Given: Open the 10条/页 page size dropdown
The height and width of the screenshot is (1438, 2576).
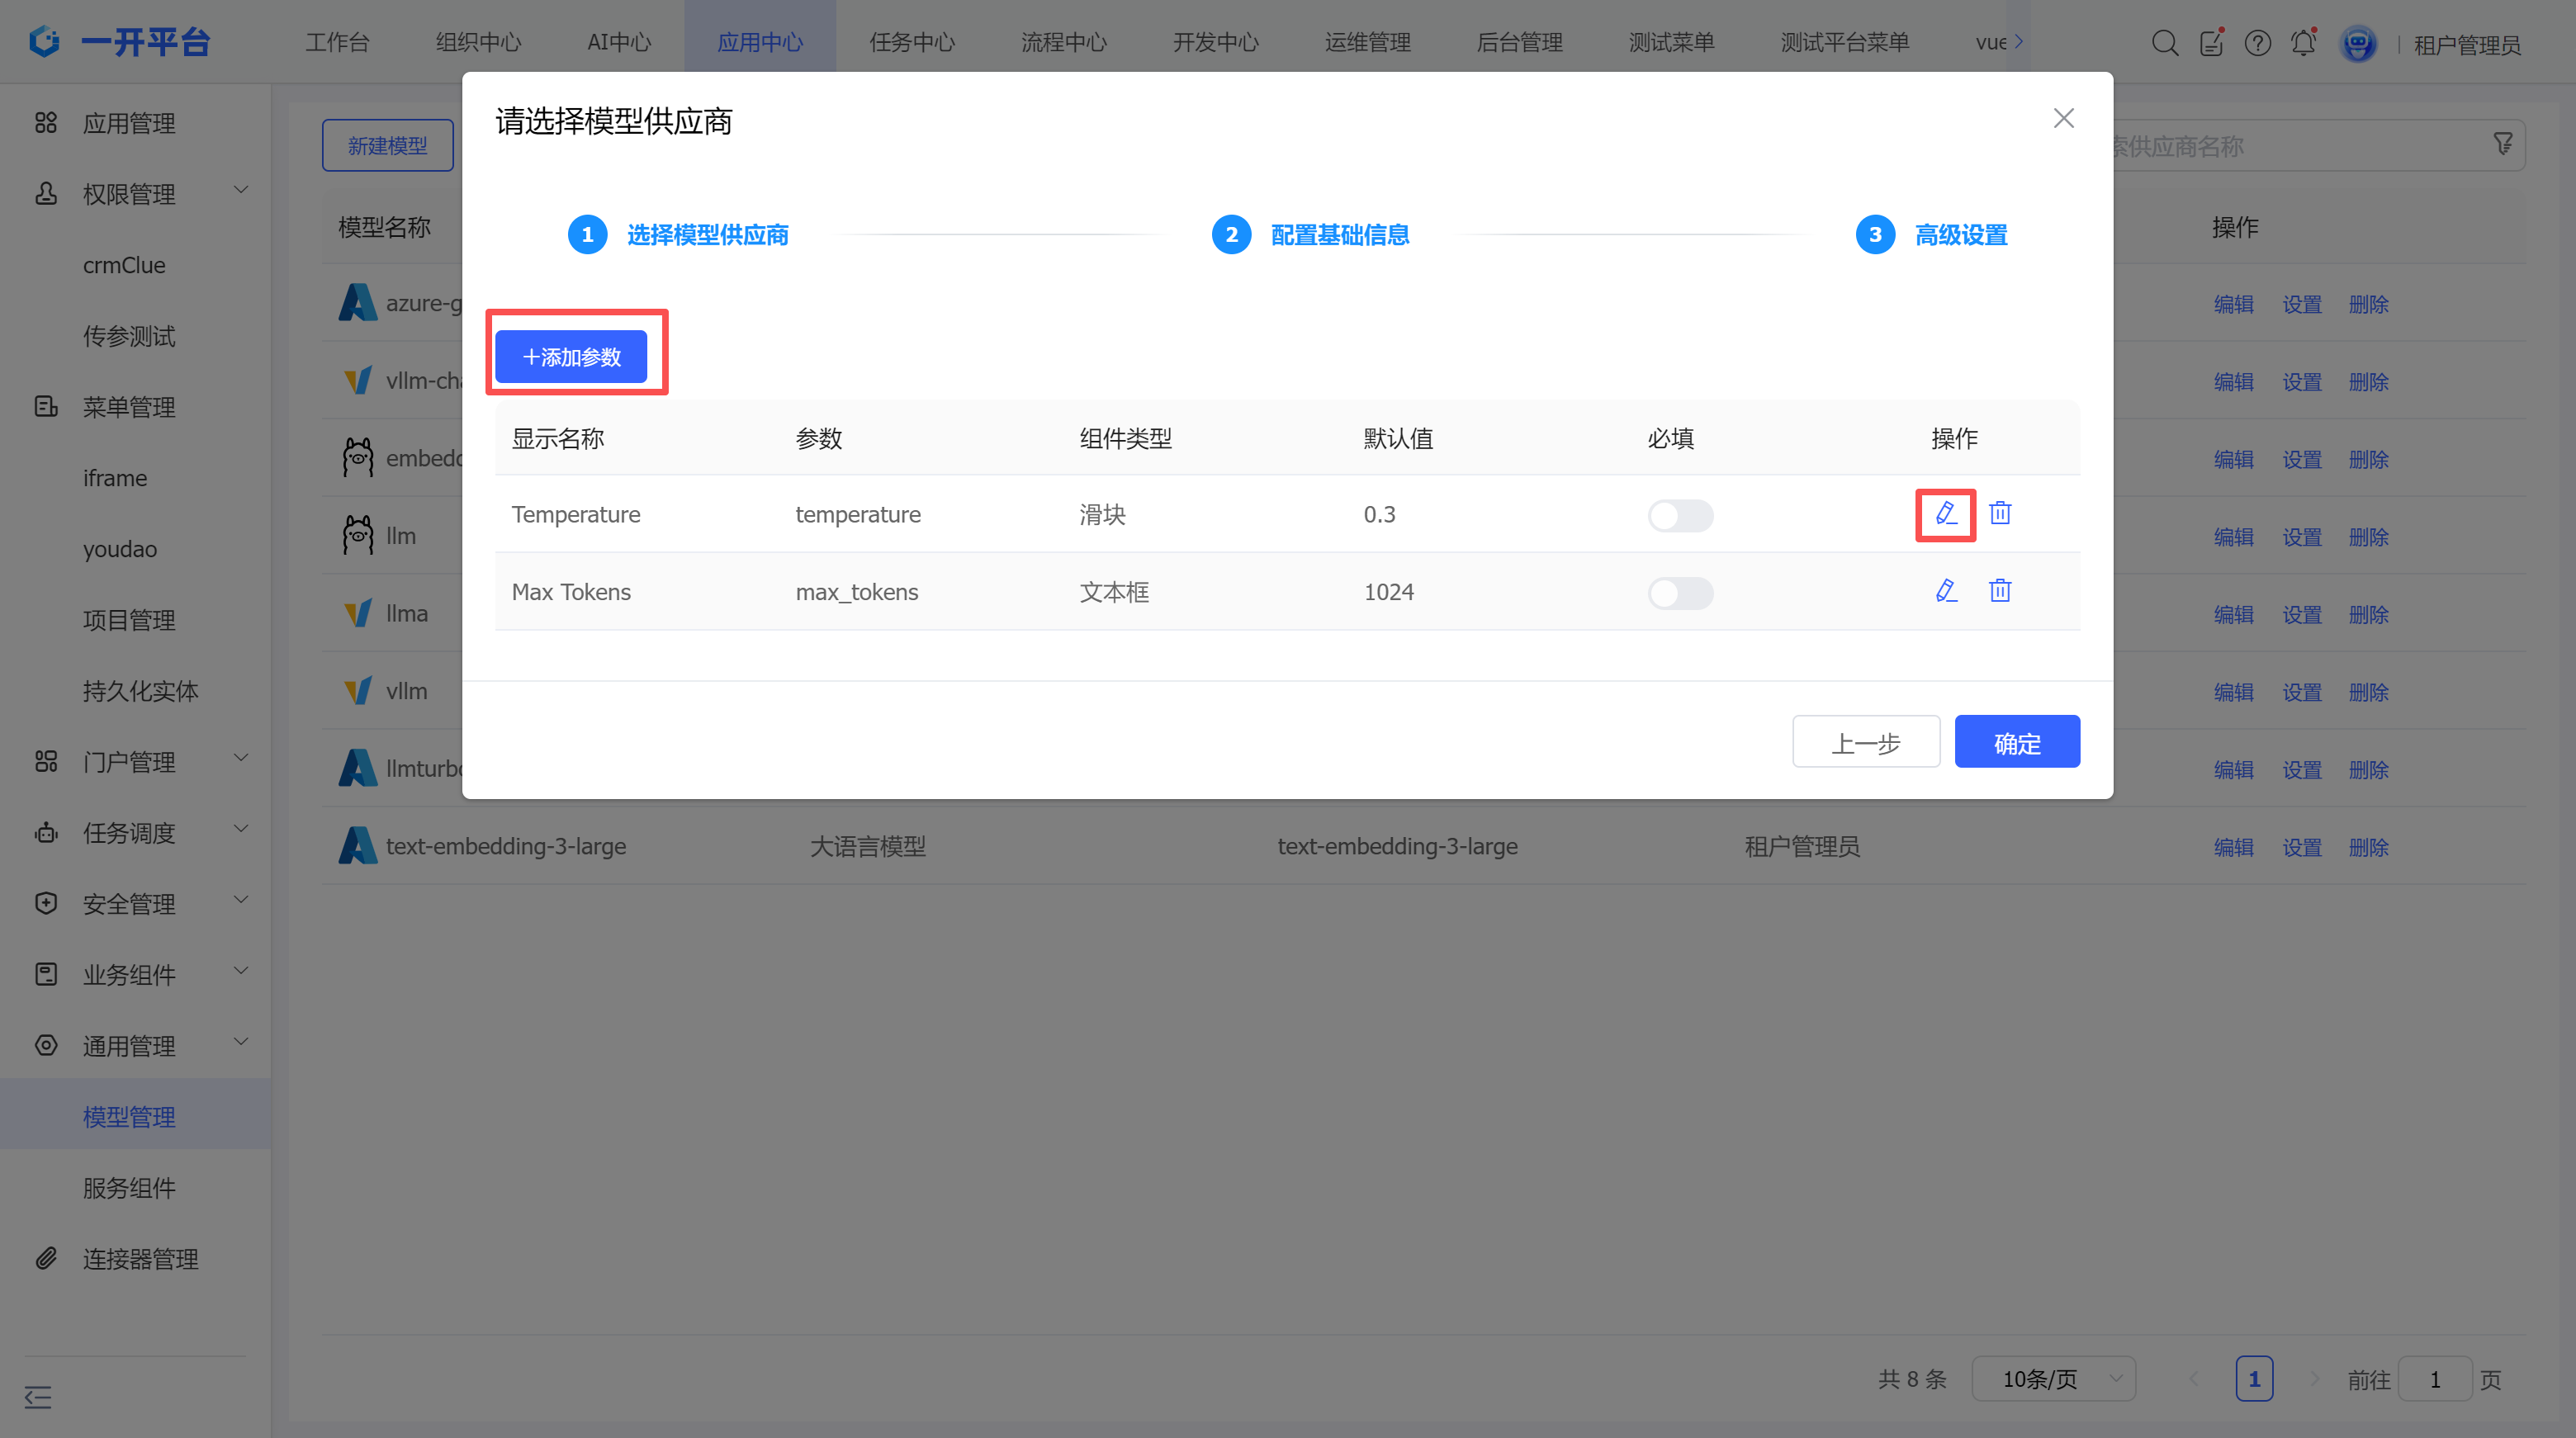Looking at the screenshot, I should (2054, 1379).
